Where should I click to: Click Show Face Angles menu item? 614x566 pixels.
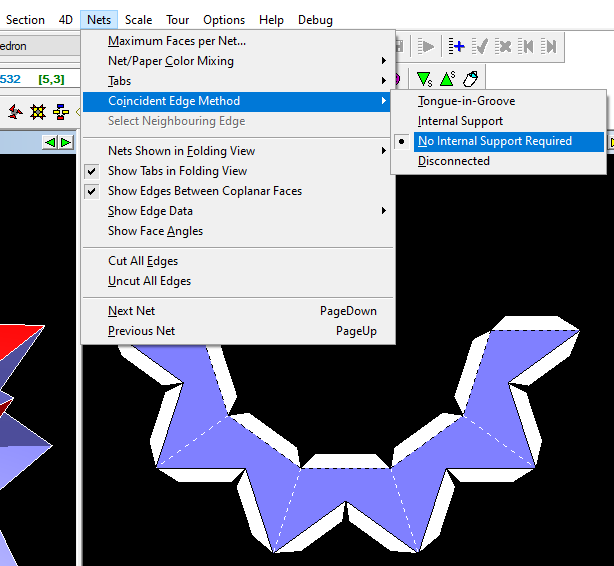tap(238, 231)
